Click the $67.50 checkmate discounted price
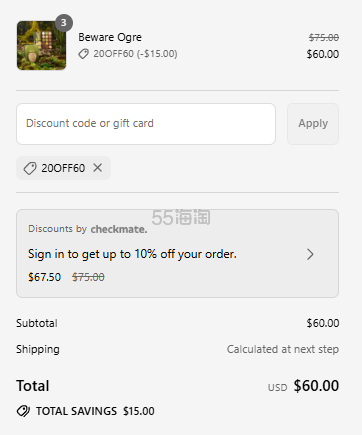Viewport: 362px width, 435px height. click(44, 277)
